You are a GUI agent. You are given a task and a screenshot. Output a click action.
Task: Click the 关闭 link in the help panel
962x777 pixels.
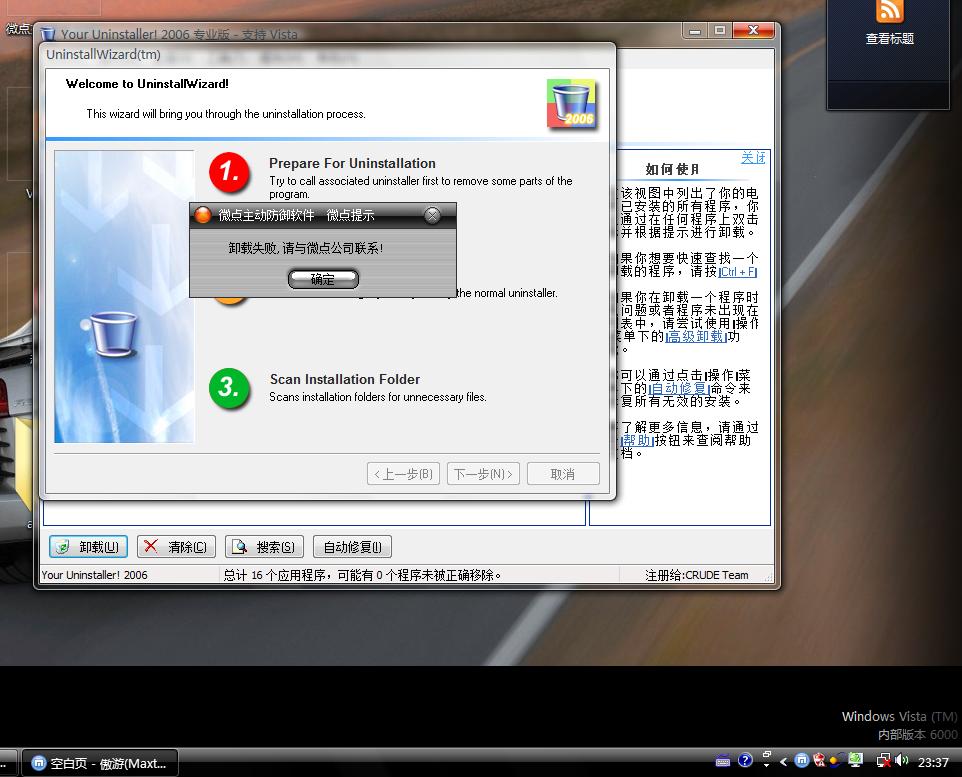pos(753,158)
